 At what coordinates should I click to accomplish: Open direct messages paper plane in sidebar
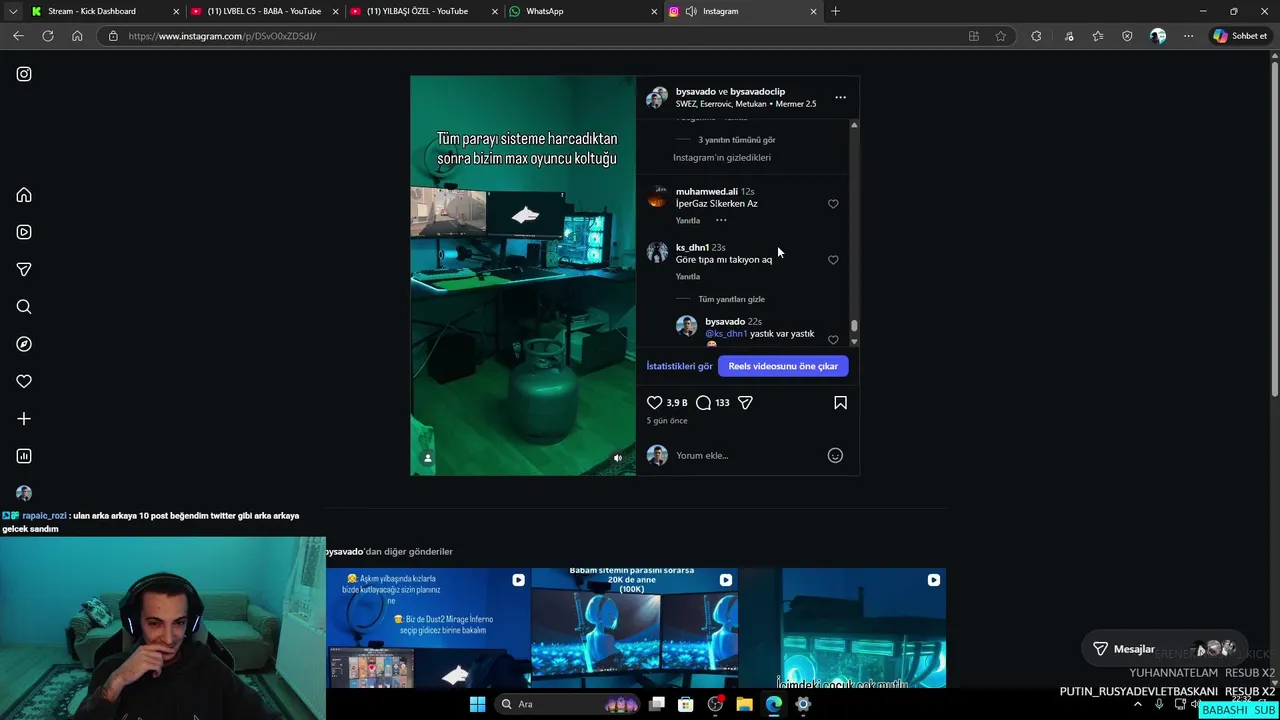click(24, 269)
